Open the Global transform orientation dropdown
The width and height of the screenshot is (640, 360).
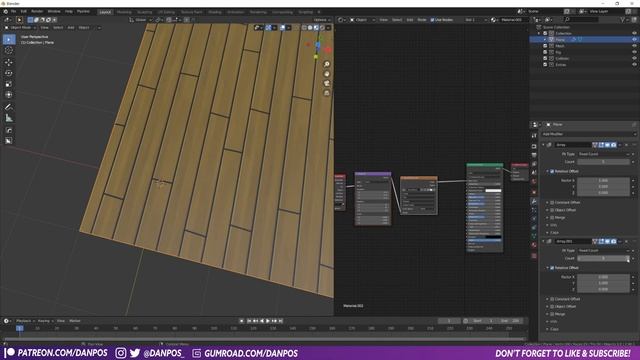[x=140, y=20]
